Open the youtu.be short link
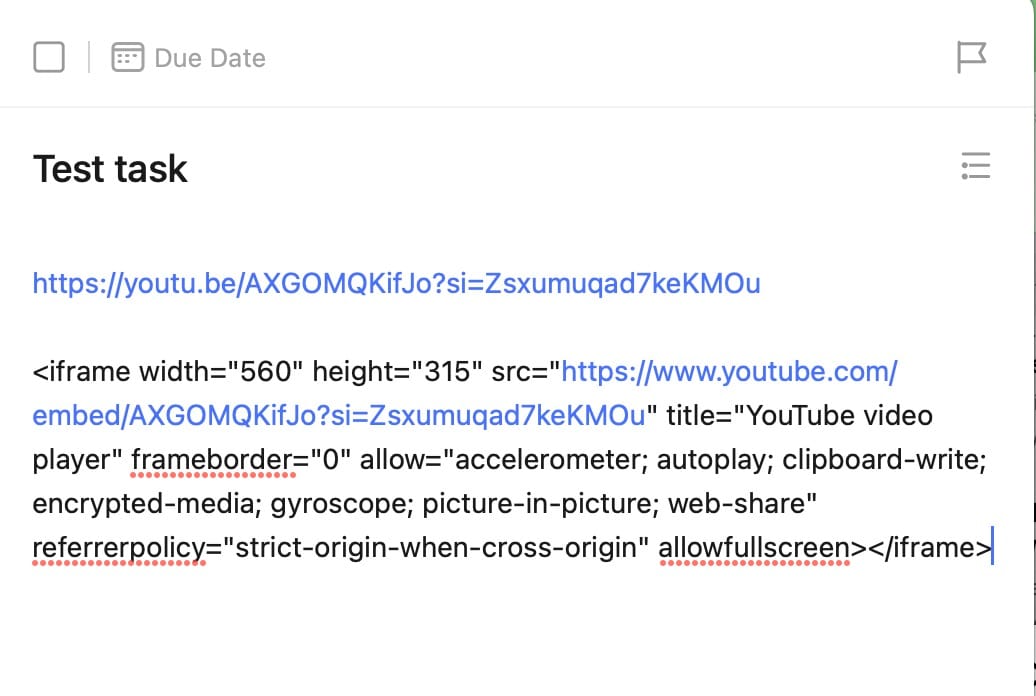Viewport: 1036px width, 696px height. 396,284
